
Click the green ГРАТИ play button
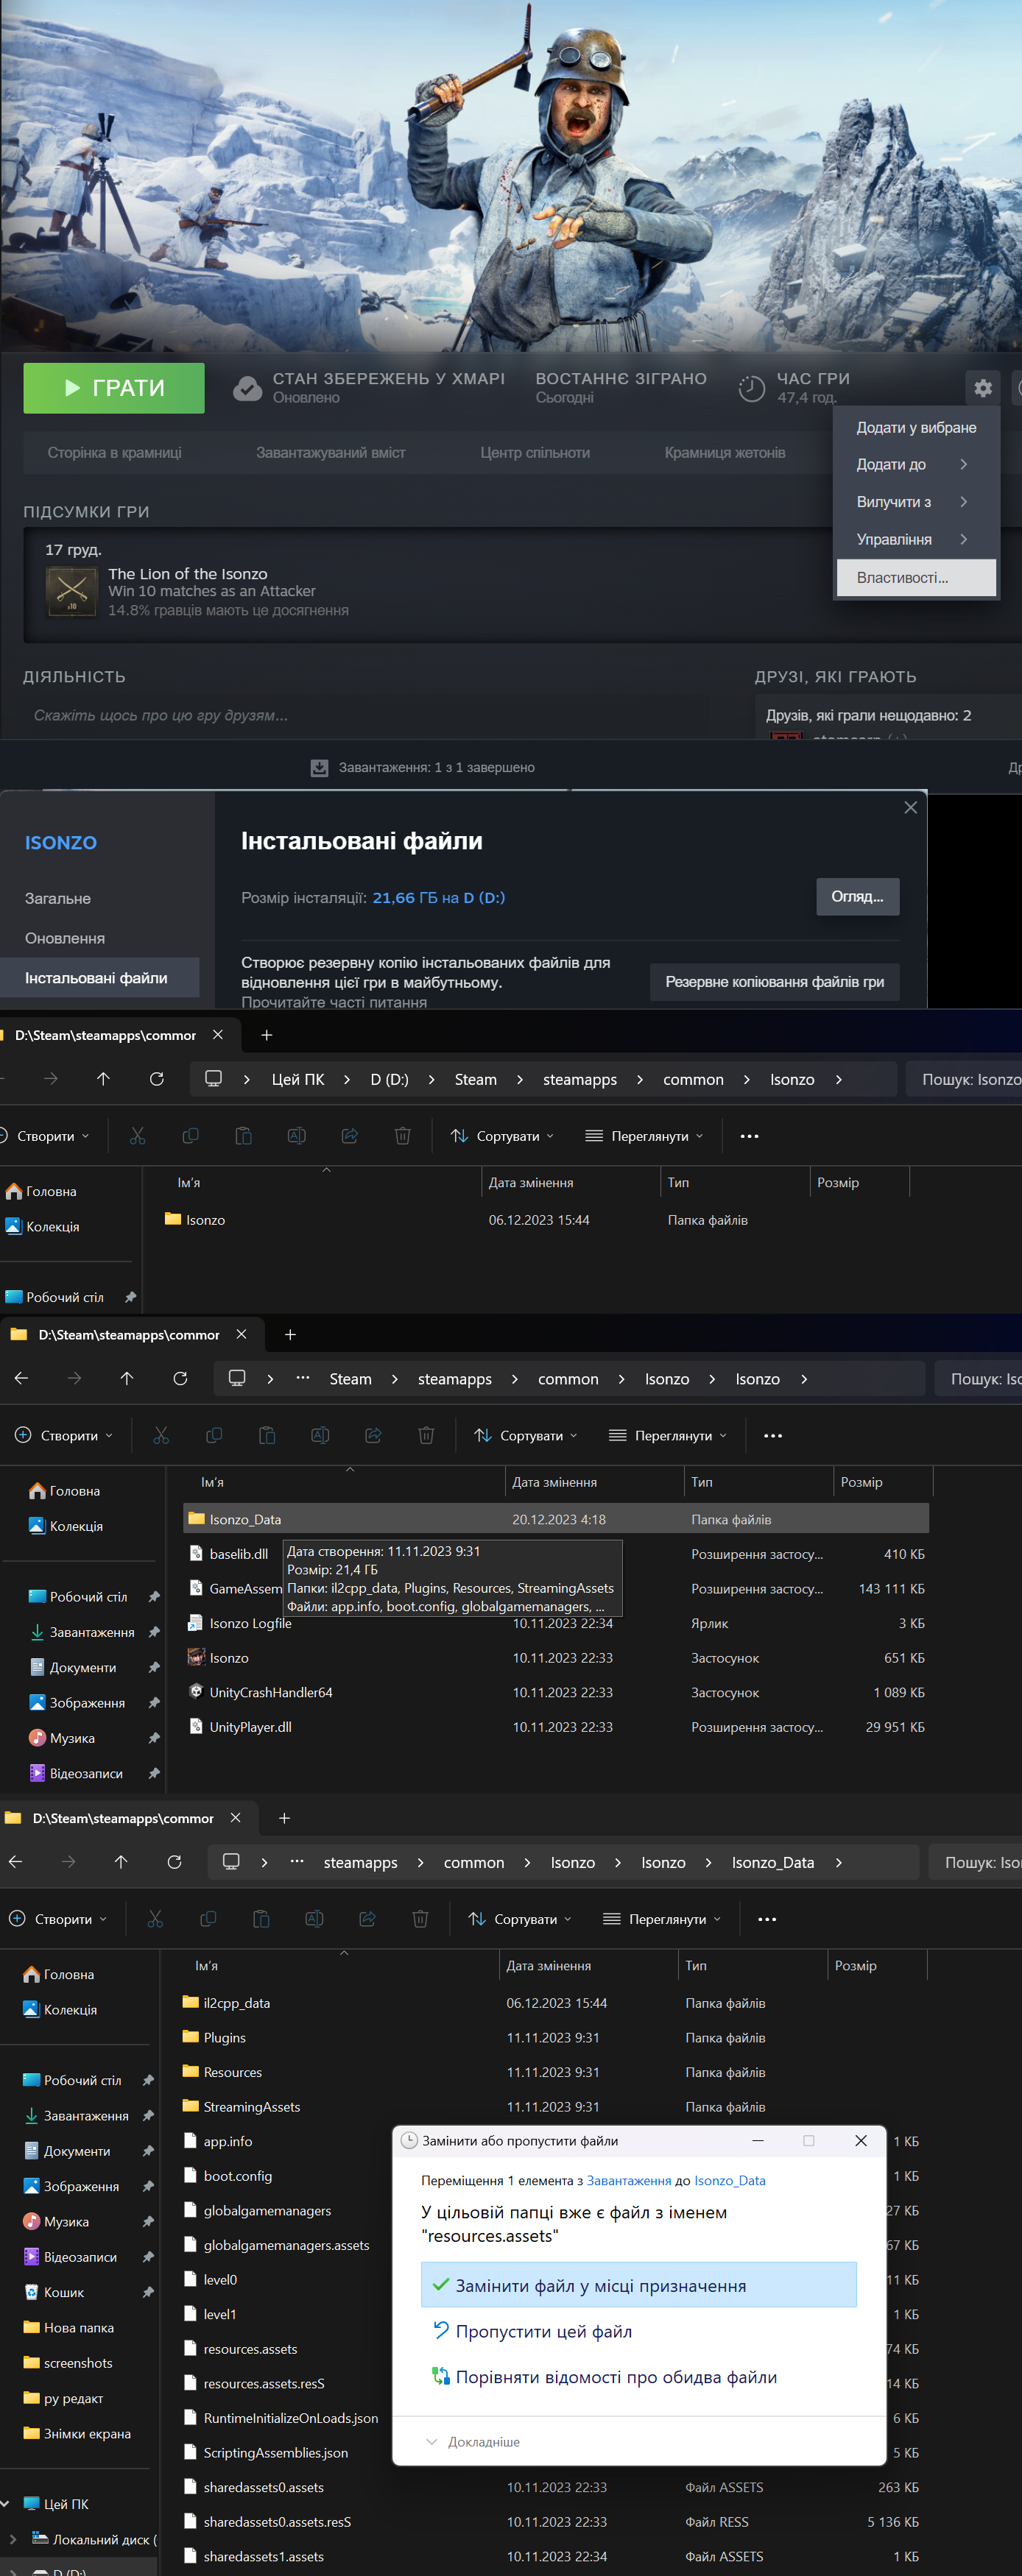[114, 388]
